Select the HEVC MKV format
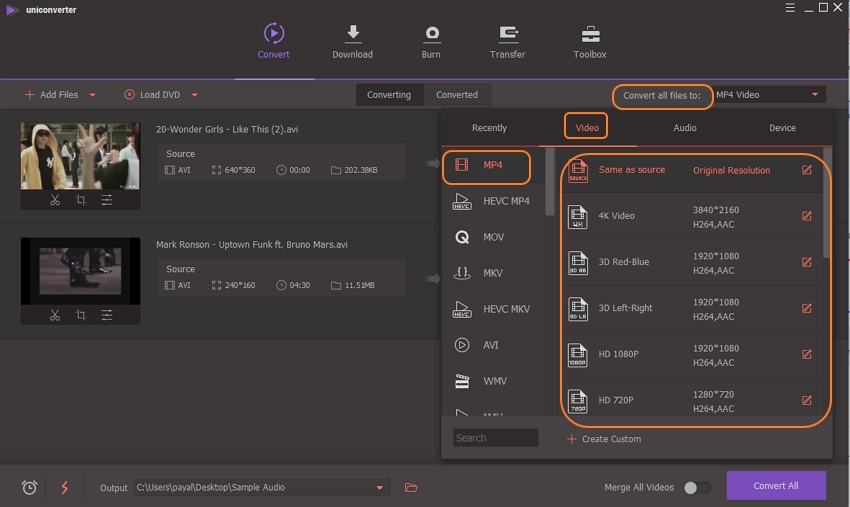Viewport: 850px width, 507px height. (491, 309)
